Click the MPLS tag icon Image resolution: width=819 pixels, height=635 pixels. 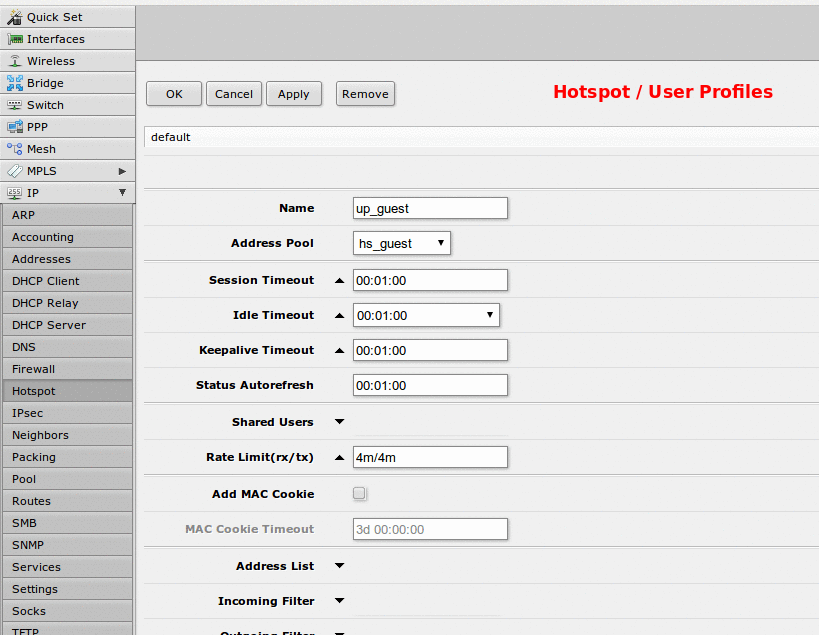click(x=15, y=171)
